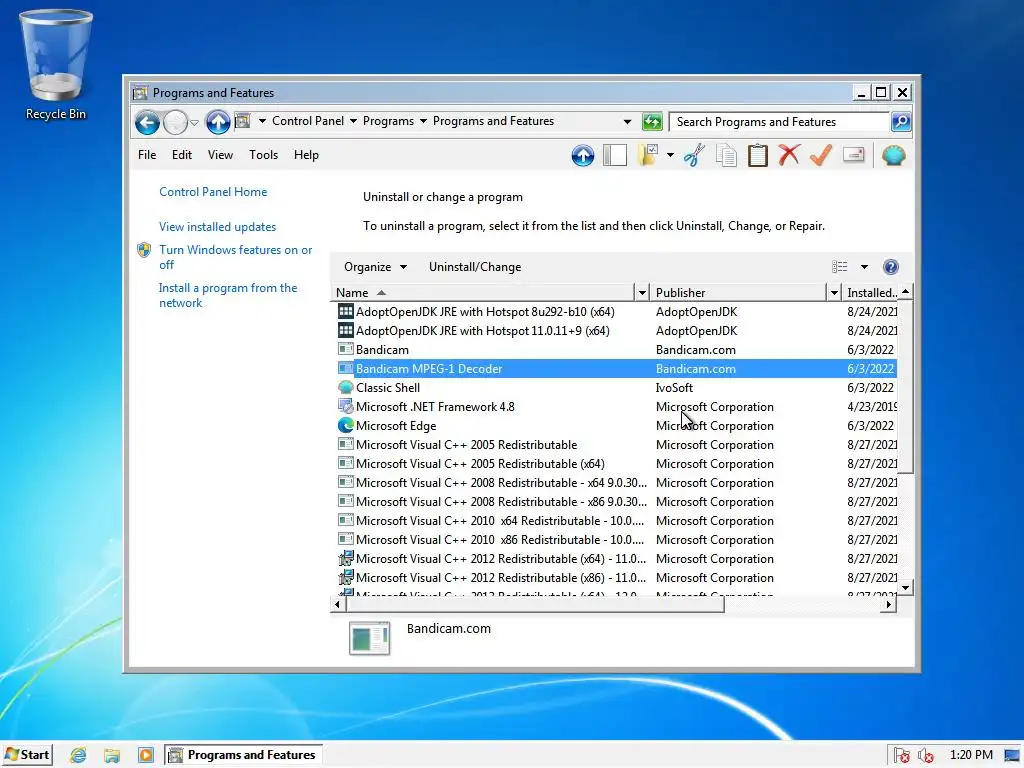Open the File menu
This screenshot has width=1024, height=768.
coord(147,155)
